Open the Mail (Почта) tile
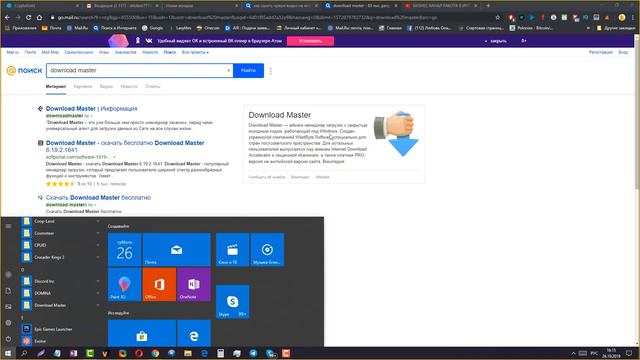Image resolution: width=640 pixels, height=360 pixels. [176, 249]
